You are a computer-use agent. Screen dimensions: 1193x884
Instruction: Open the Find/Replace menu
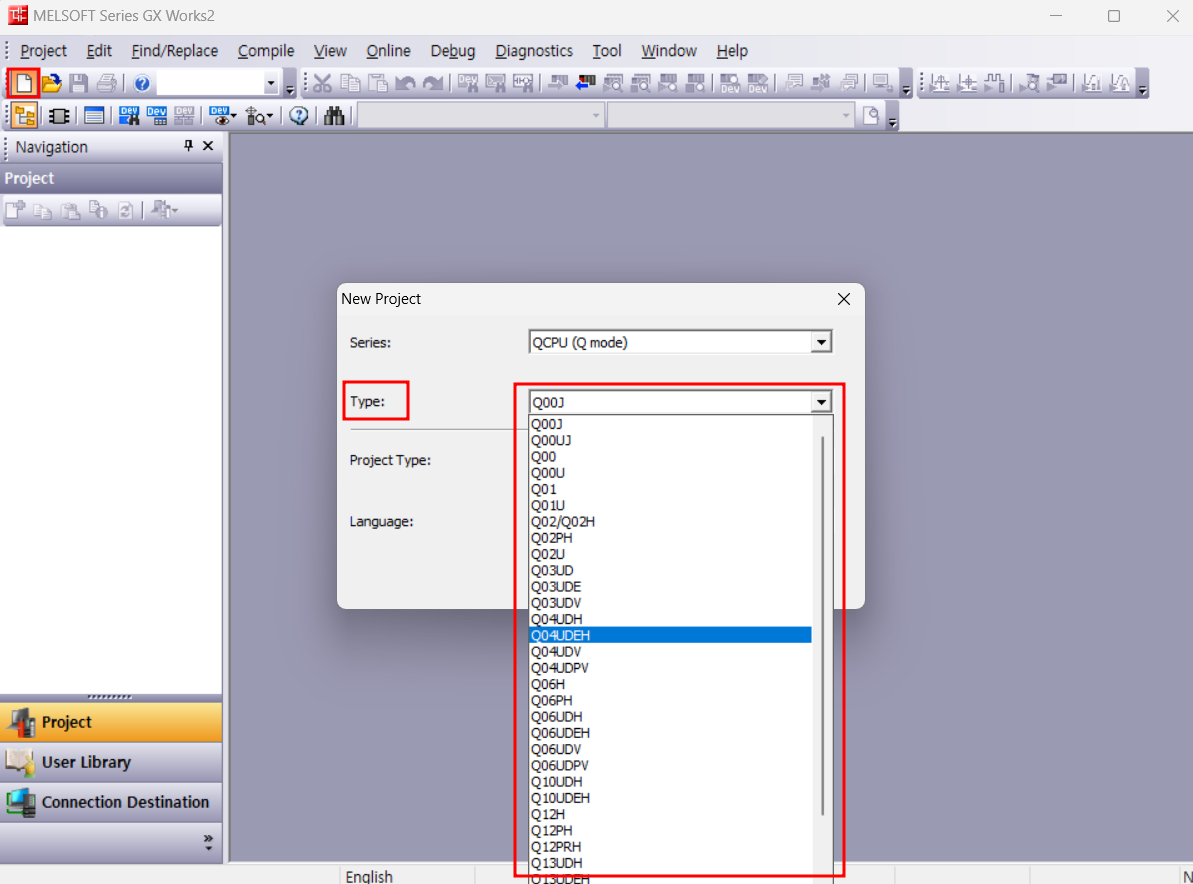[x=174, y=51]
